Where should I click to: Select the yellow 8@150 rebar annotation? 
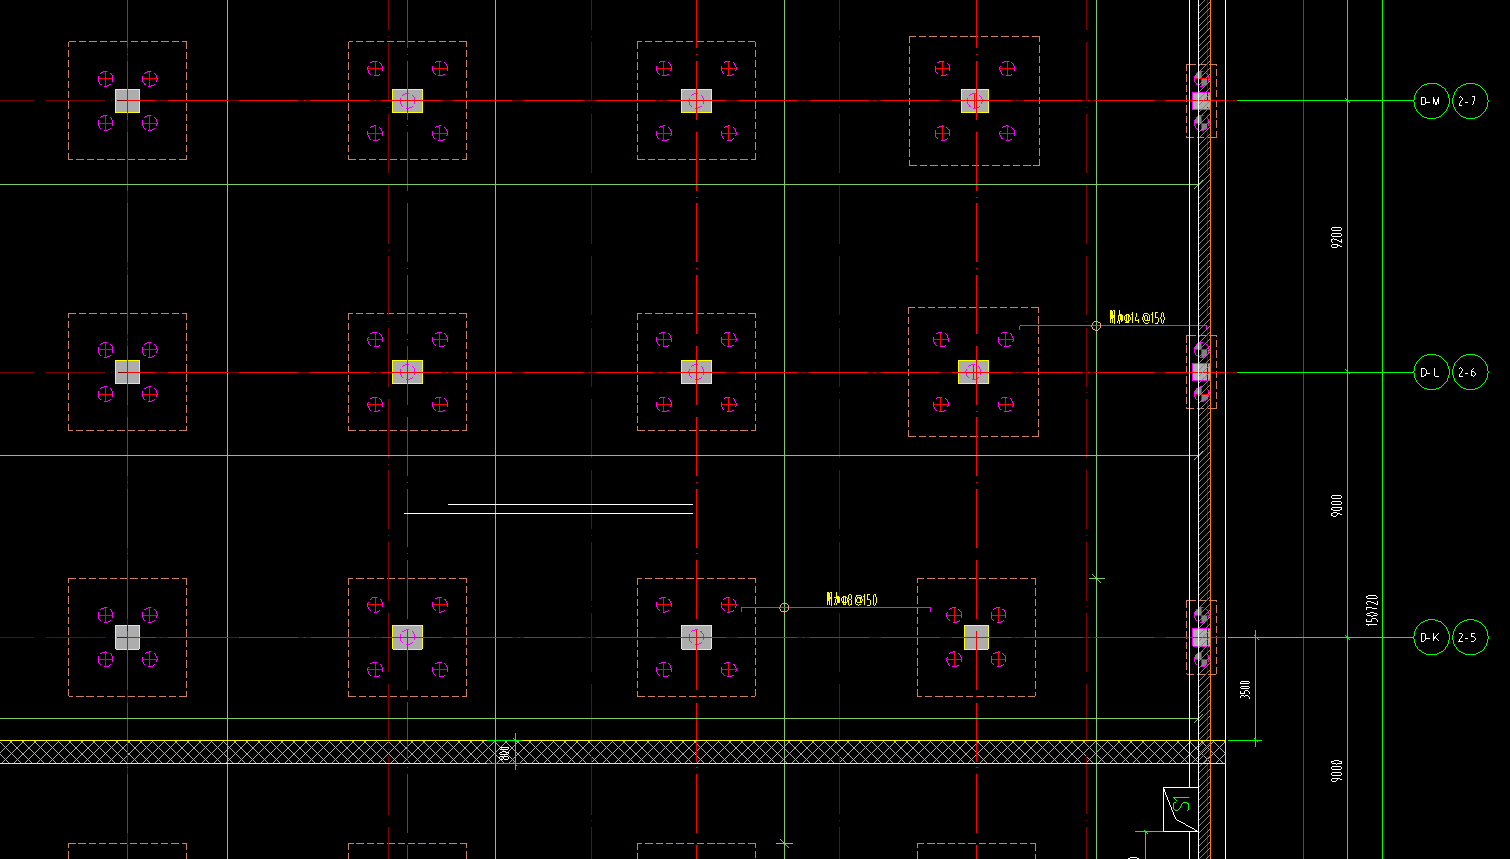click(852, 599)
